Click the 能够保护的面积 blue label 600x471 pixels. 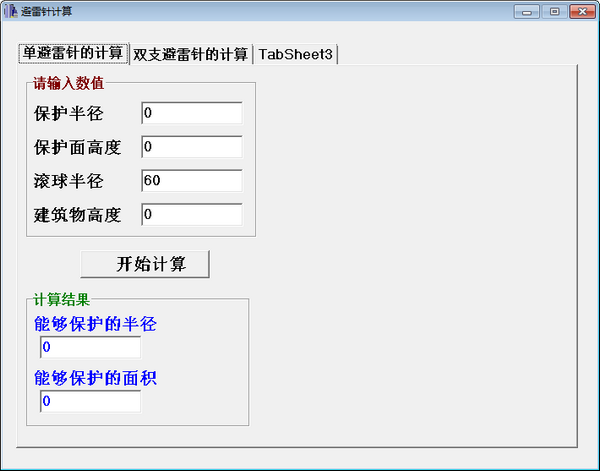(x=95, y=378)
